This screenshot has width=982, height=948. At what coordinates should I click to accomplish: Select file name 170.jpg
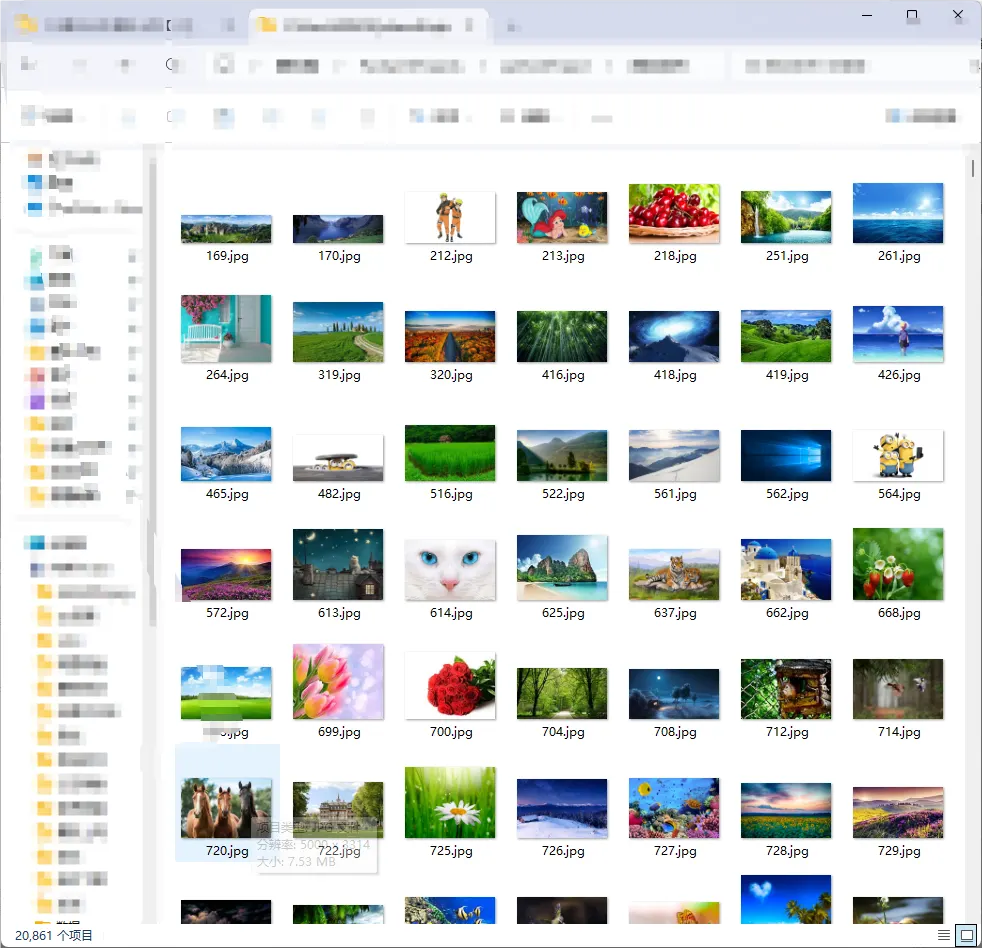[x=339, y=255]
